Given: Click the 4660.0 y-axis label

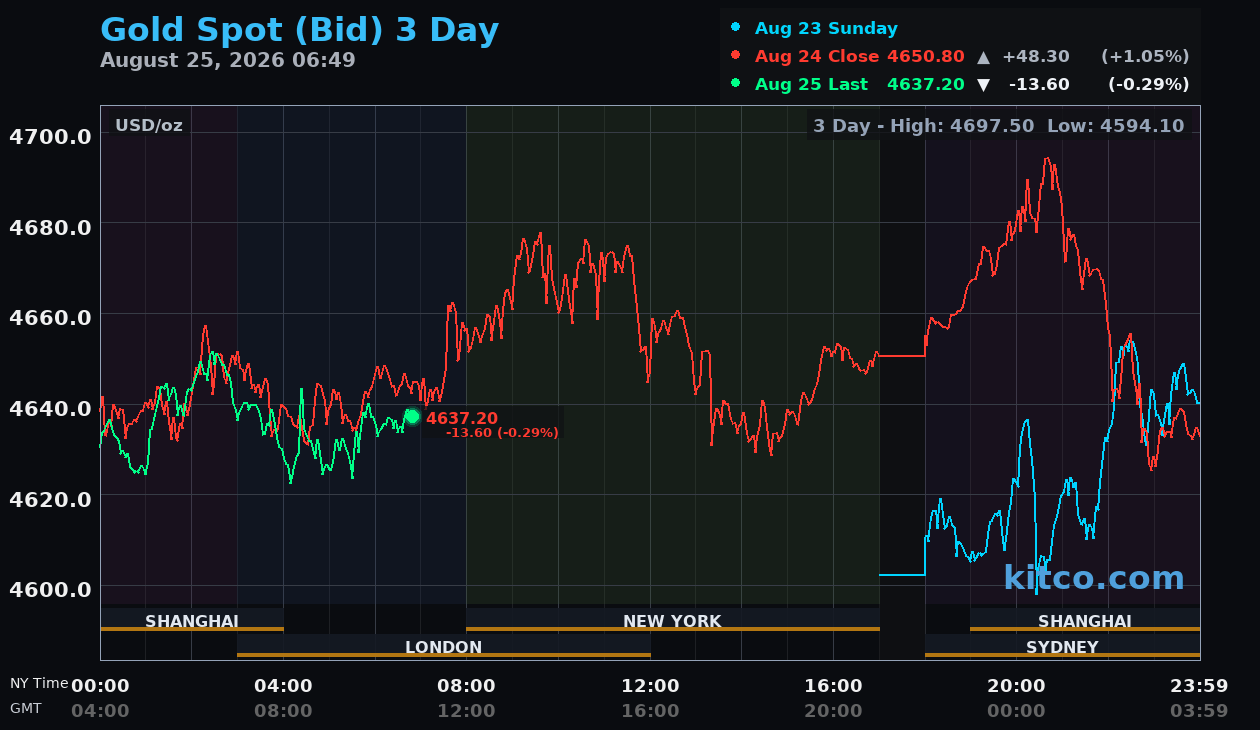Looking at the screenshot, I should [50, 317].
